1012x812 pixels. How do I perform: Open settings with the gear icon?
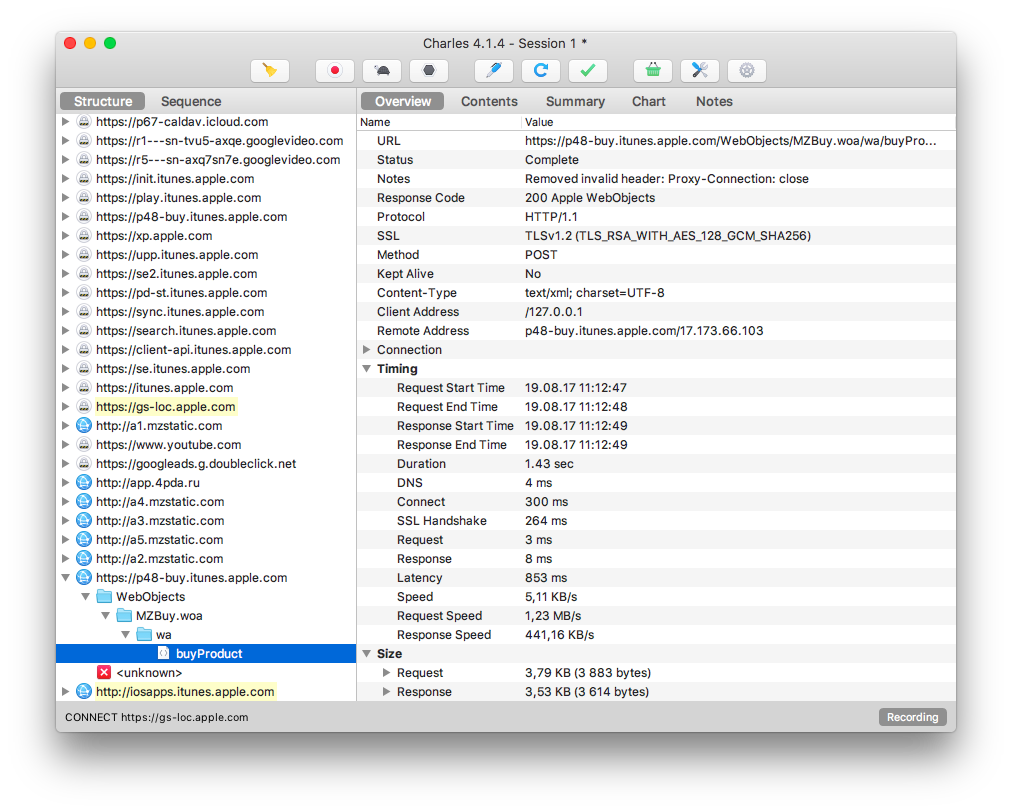pos(747,70)
